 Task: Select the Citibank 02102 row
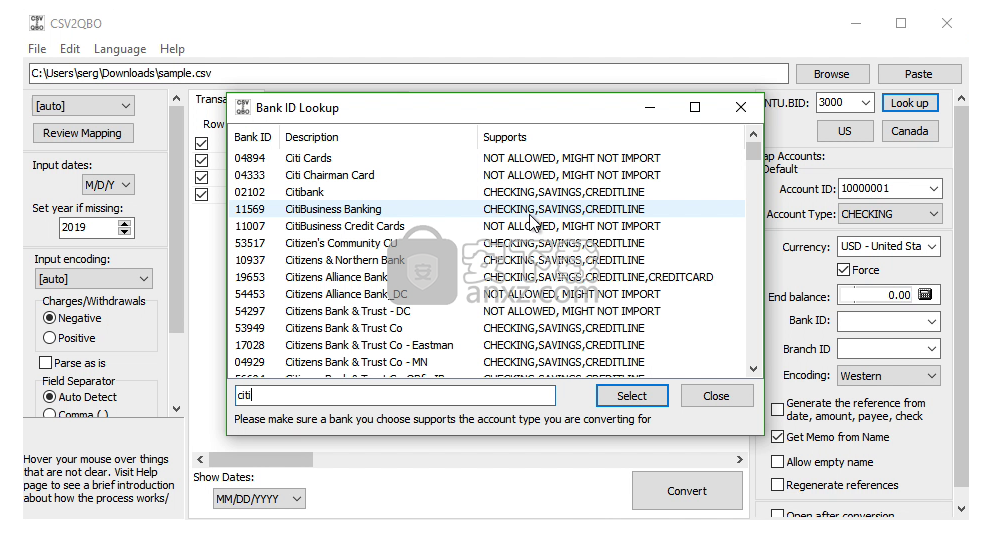coord(486,192)
